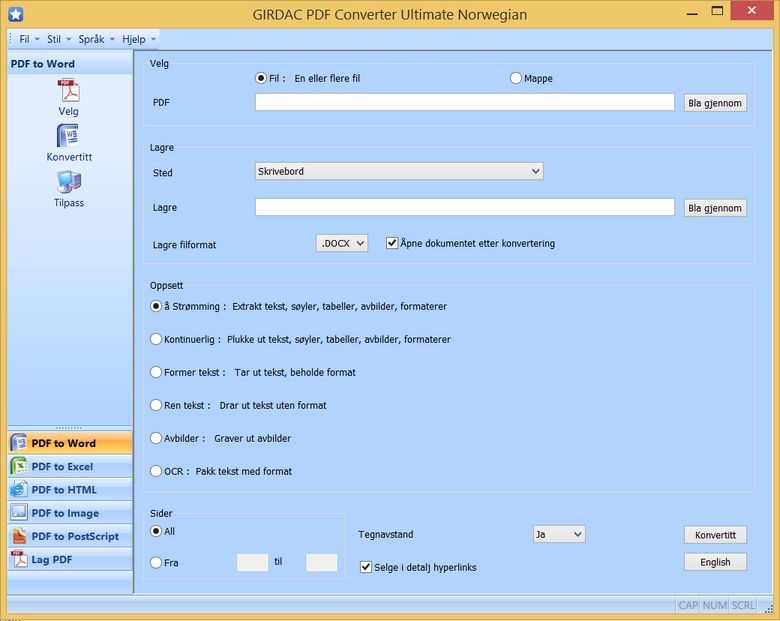
Task: Choose the Avbilder layout option
Action: point(156,438)
